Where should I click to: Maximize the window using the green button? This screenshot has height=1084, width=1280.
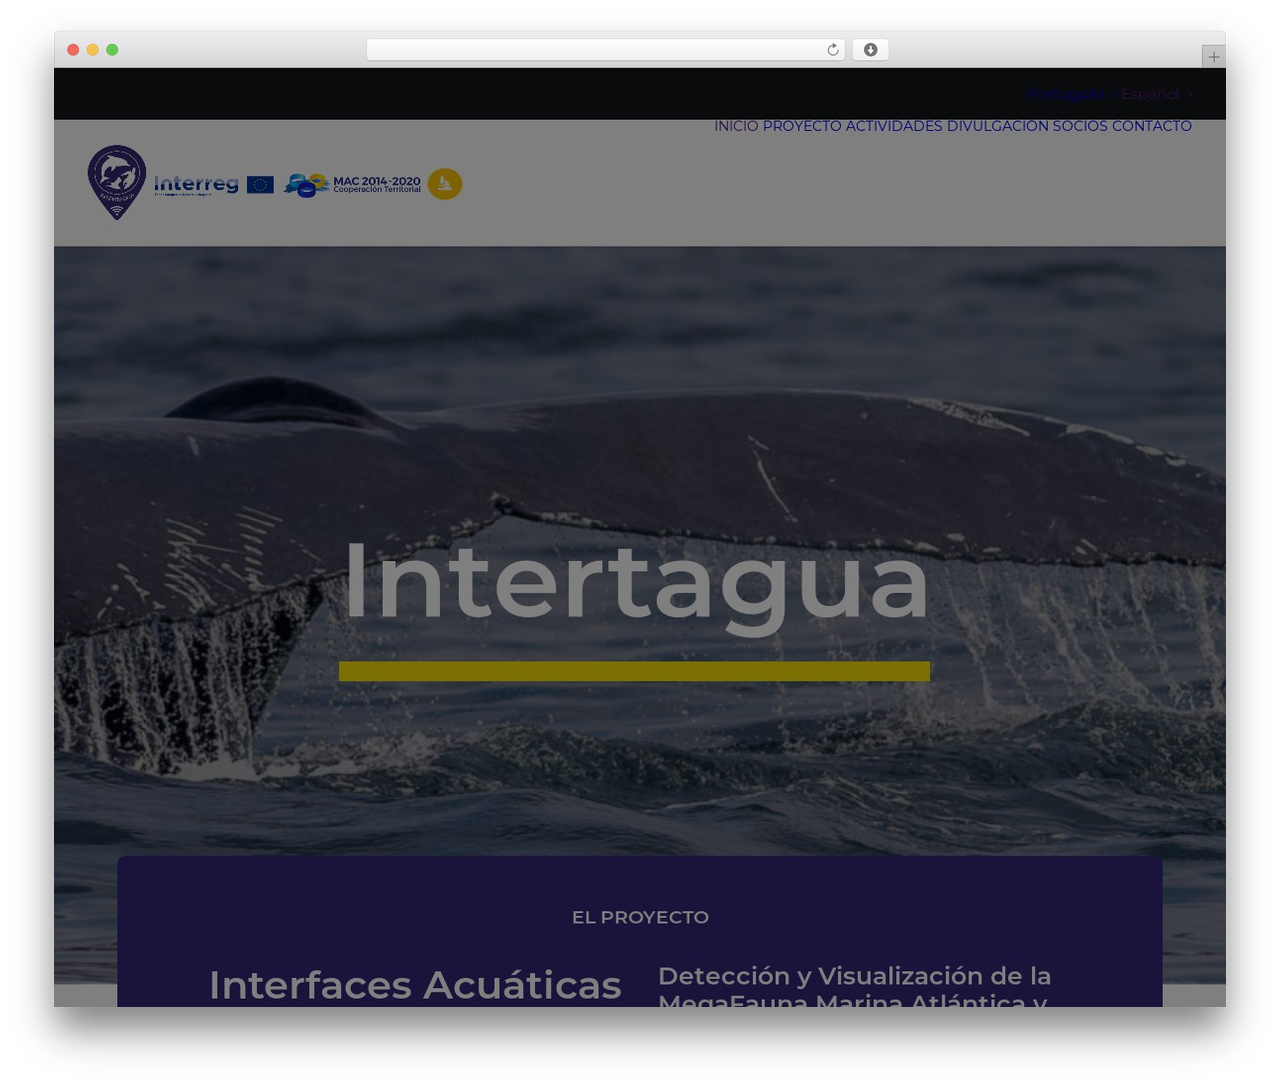(112, 50)
